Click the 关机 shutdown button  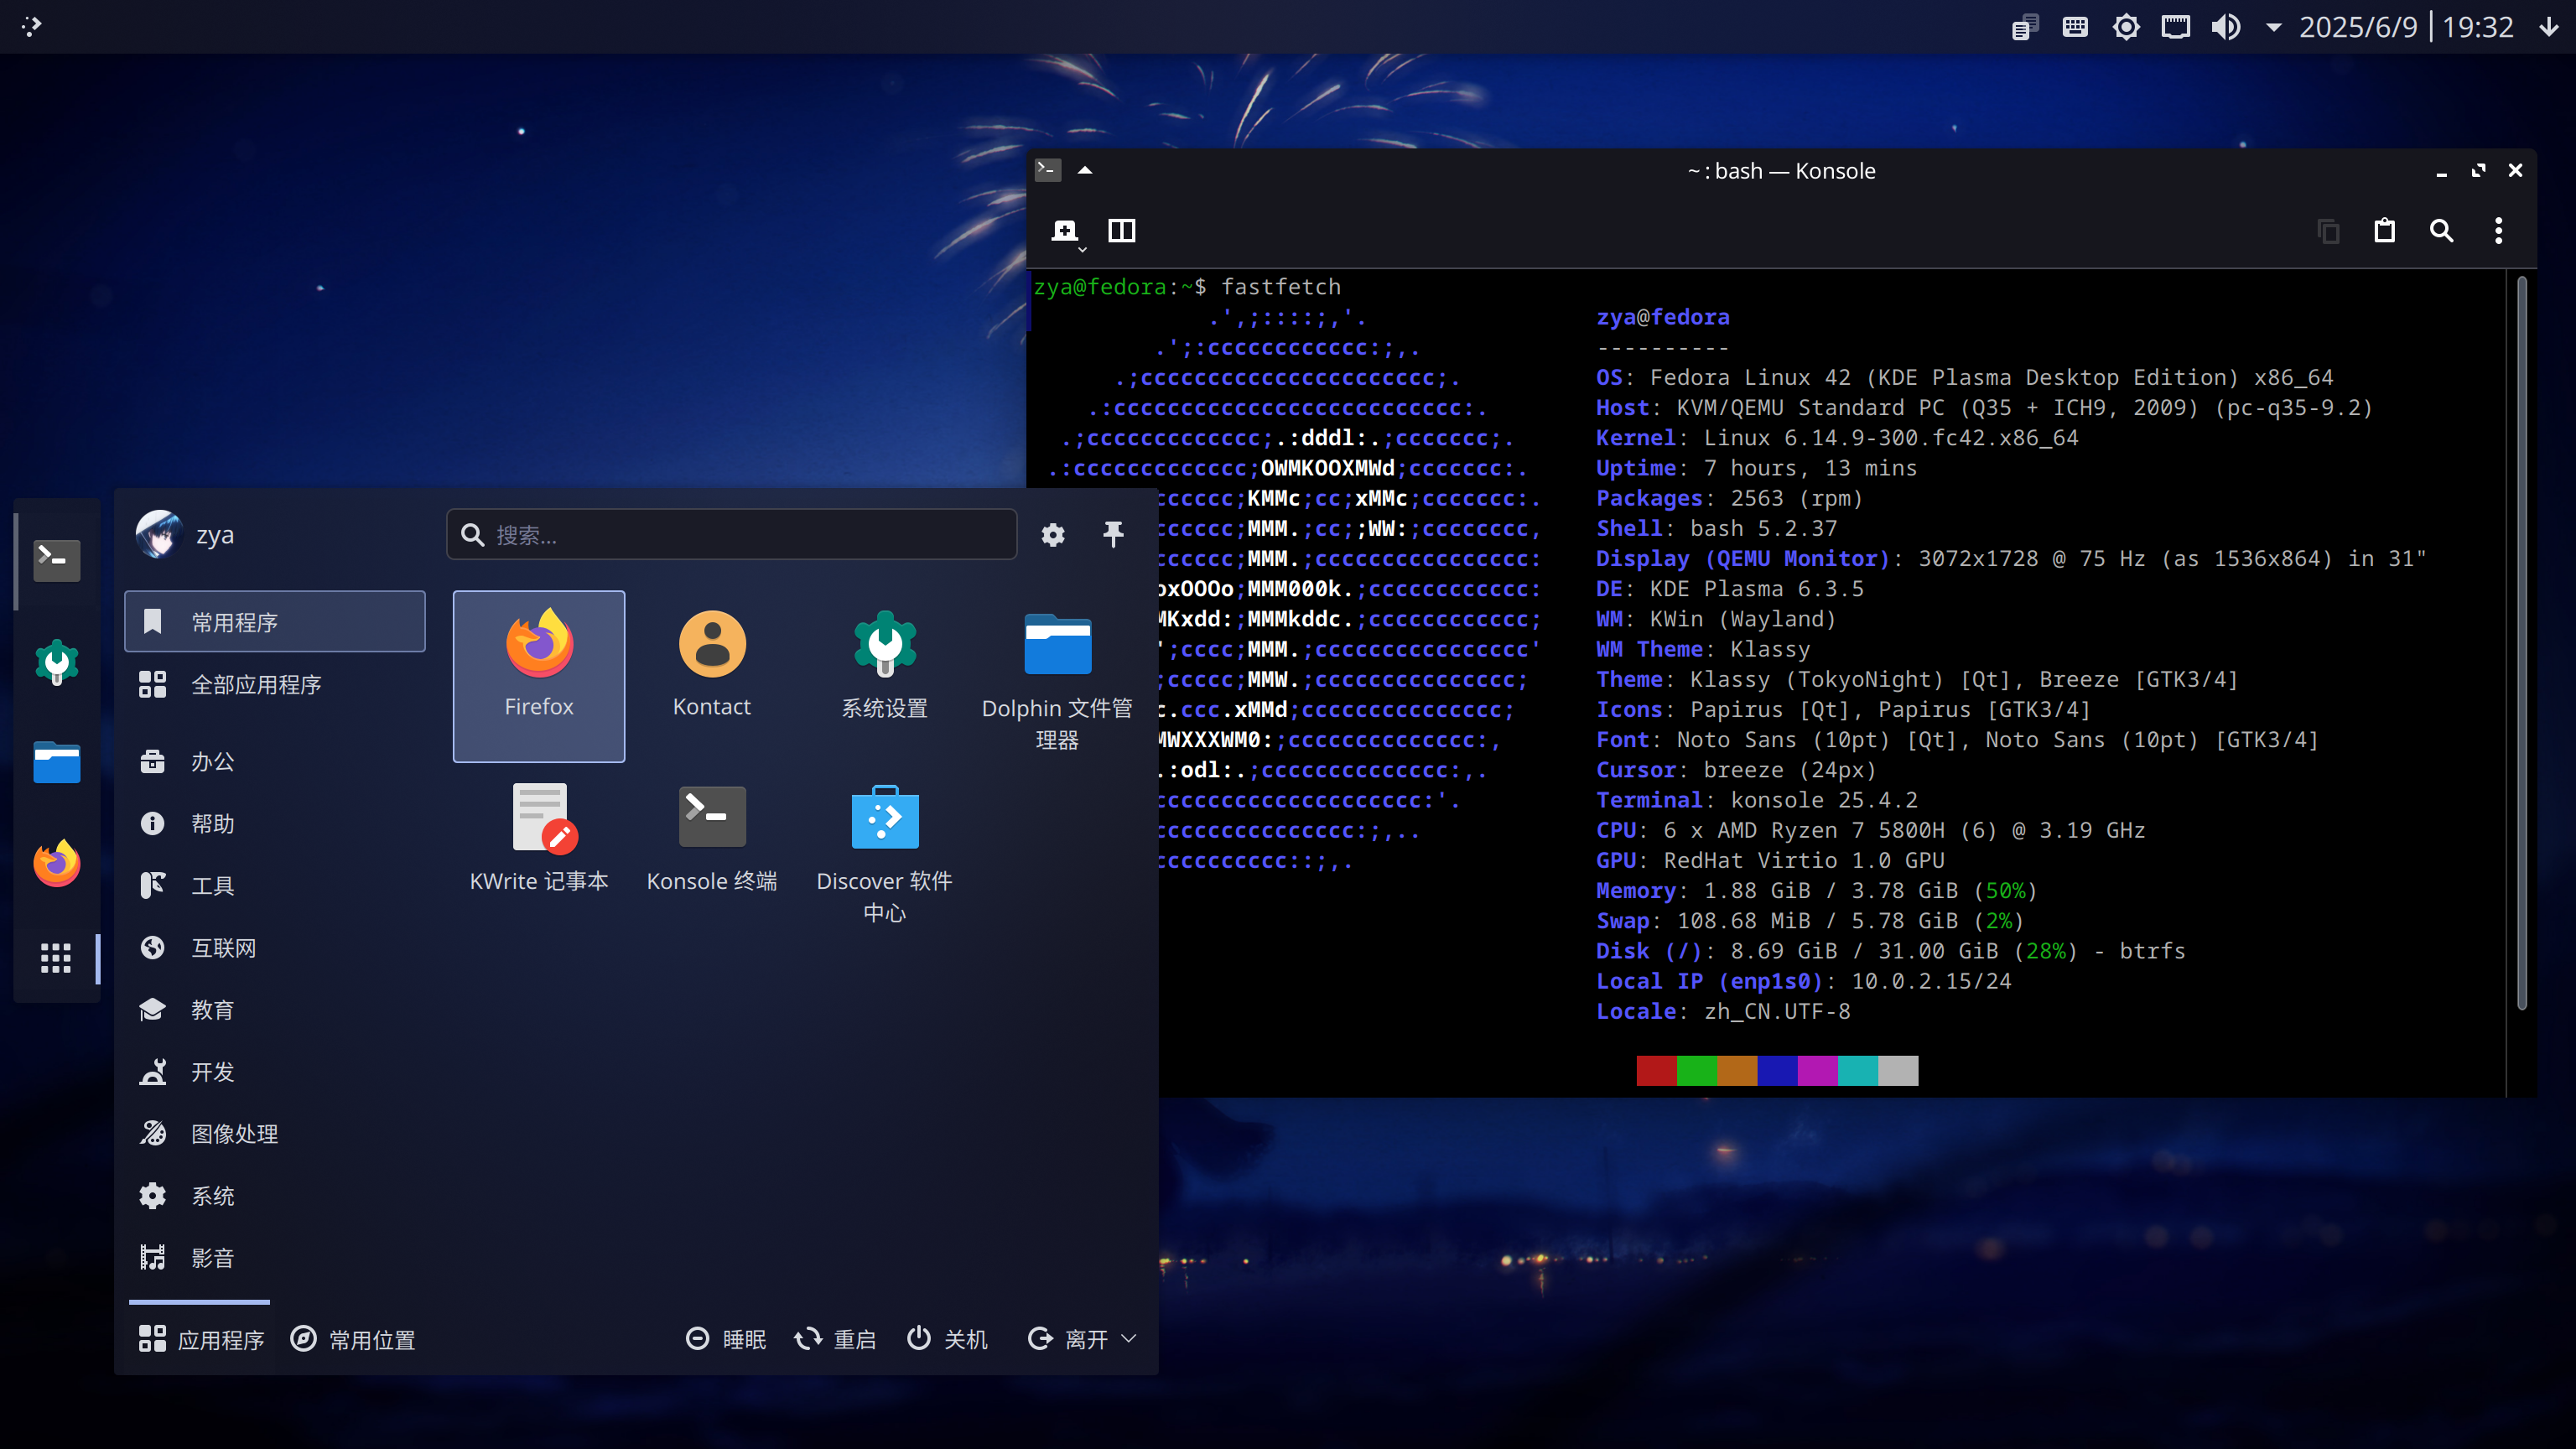pos(947,1339)
